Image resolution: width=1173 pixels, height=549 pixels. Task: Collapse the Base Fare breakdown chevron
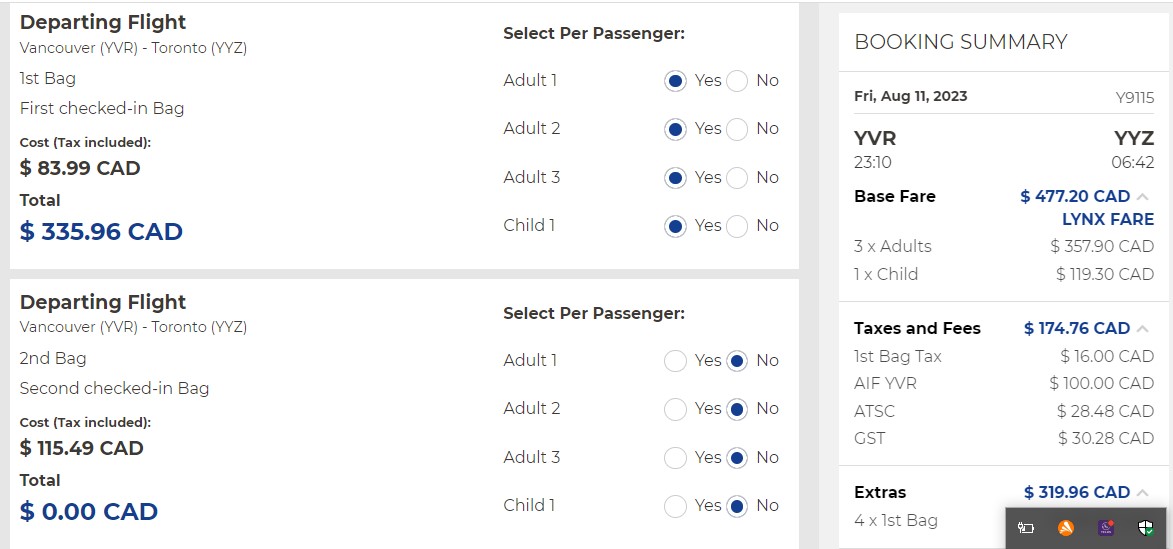(x=1143, y=197)
